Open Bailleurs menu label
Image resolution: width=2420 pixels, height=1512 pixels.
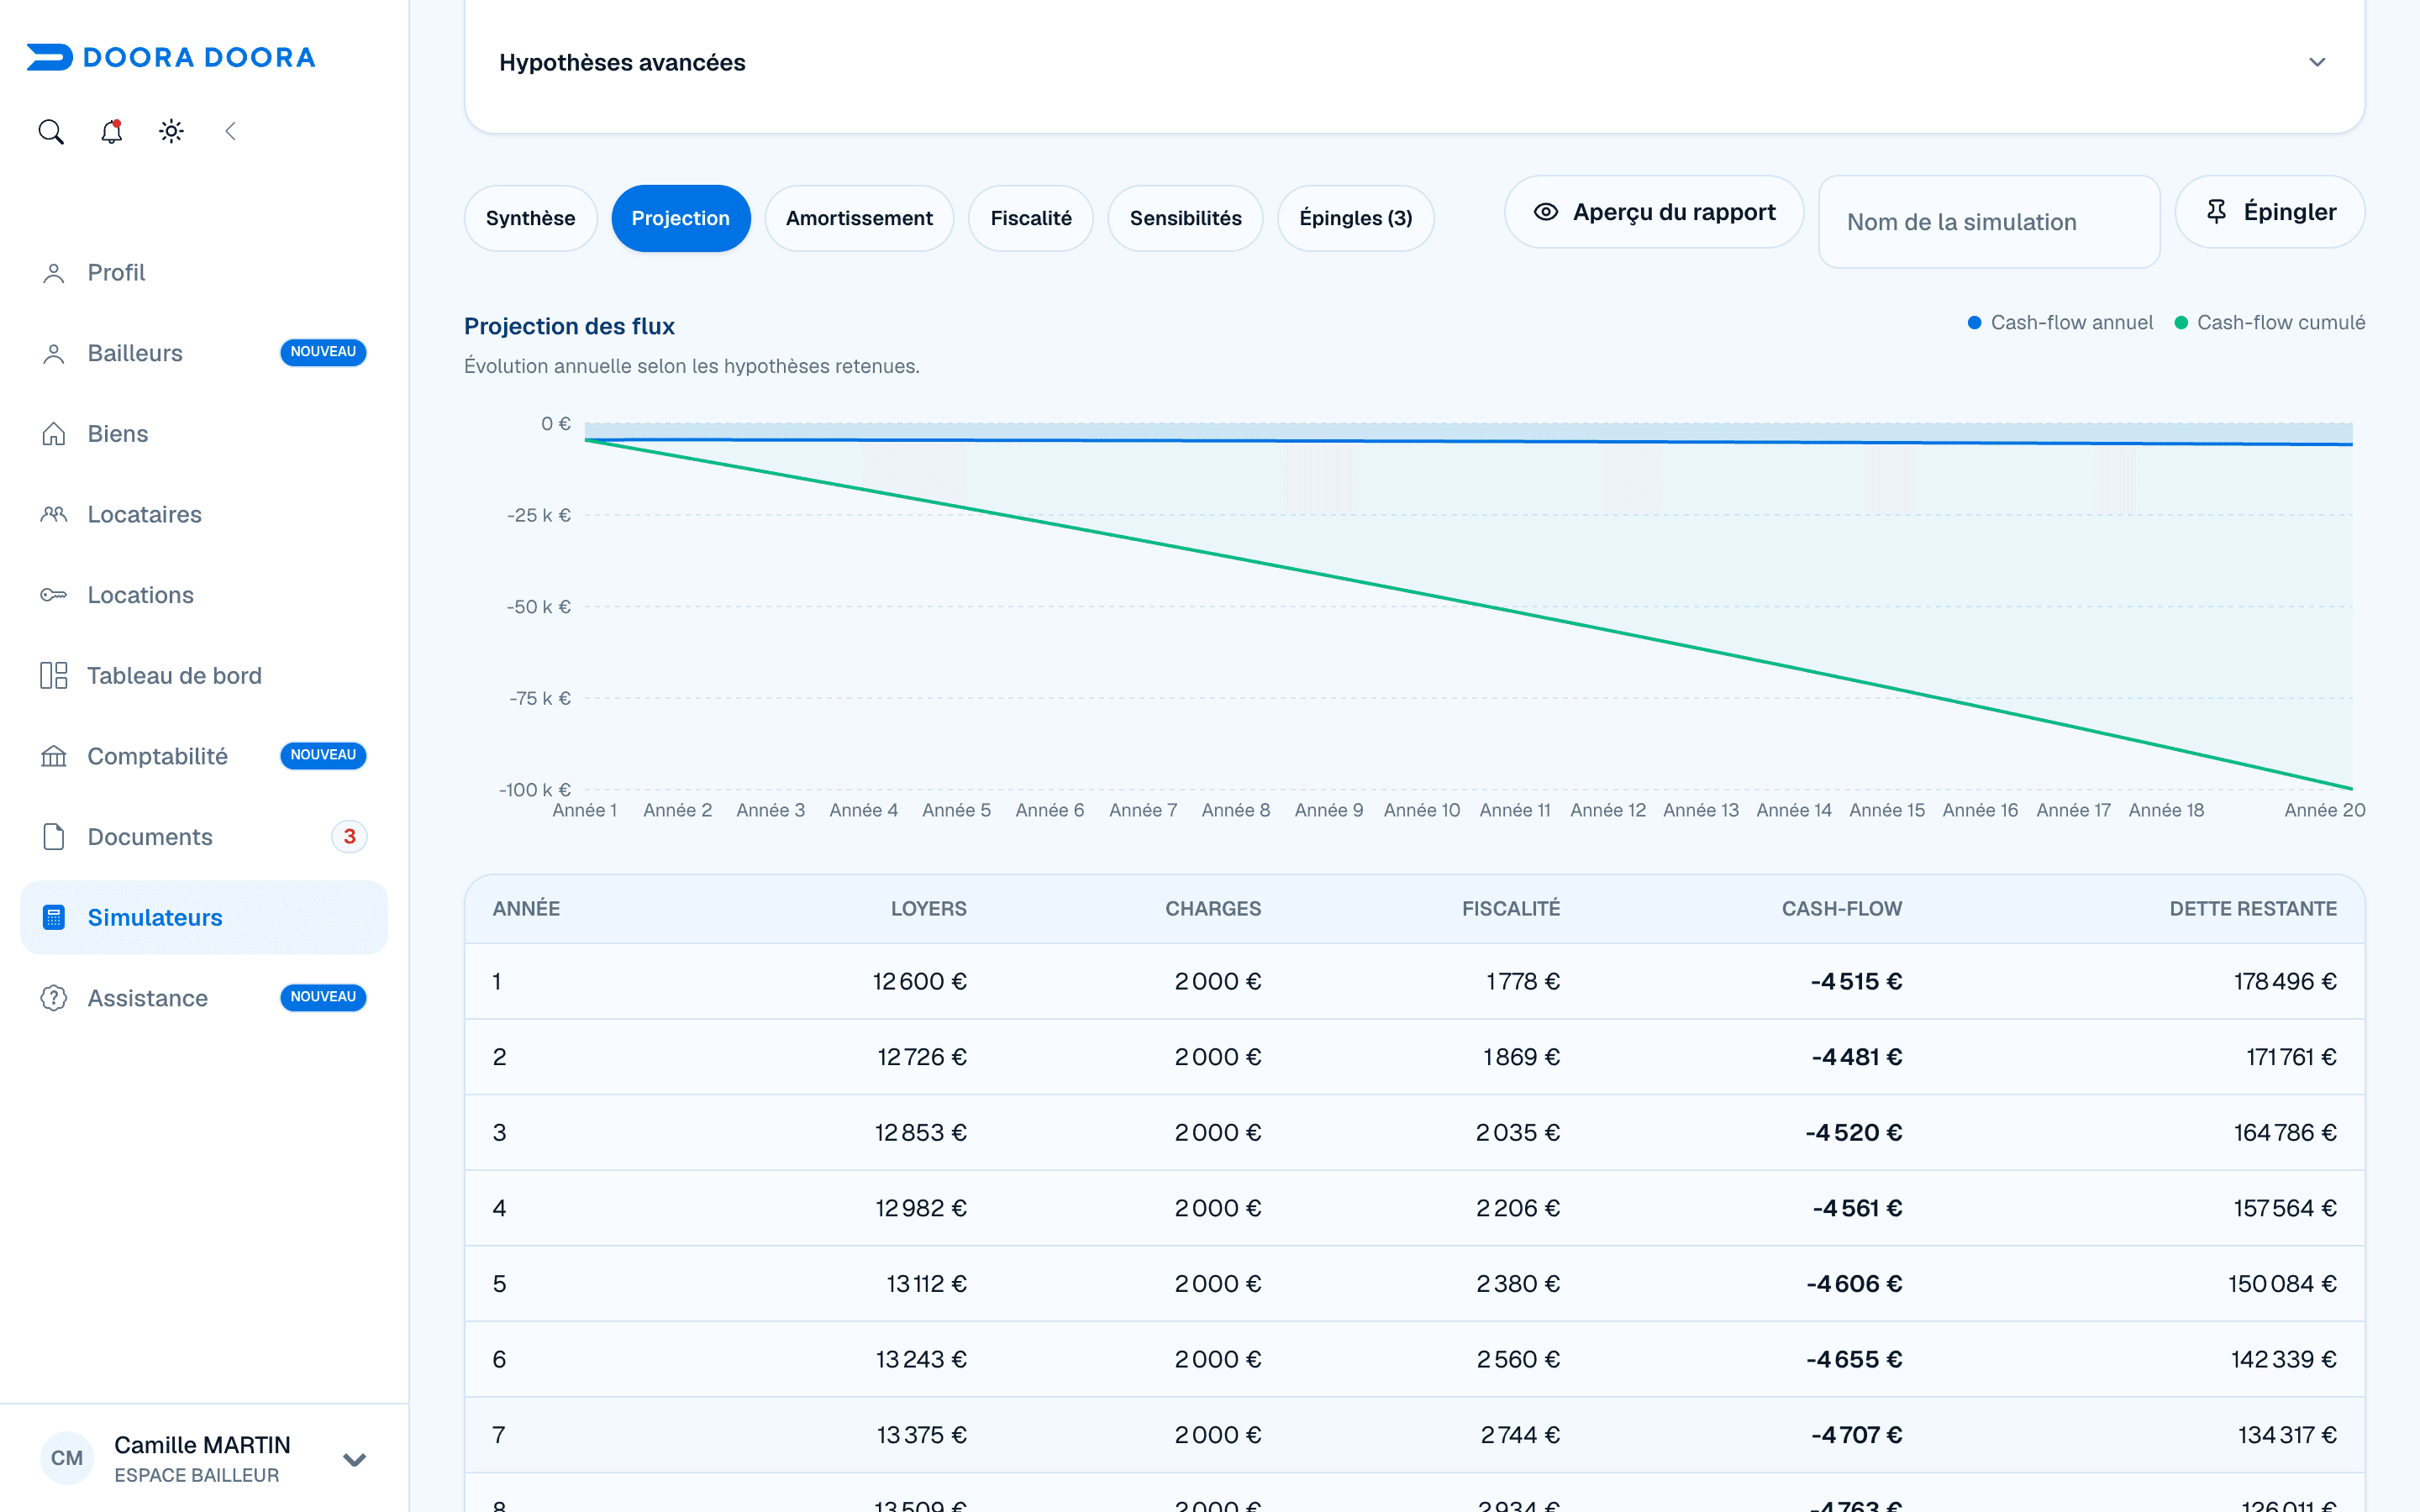pos(135,353)
